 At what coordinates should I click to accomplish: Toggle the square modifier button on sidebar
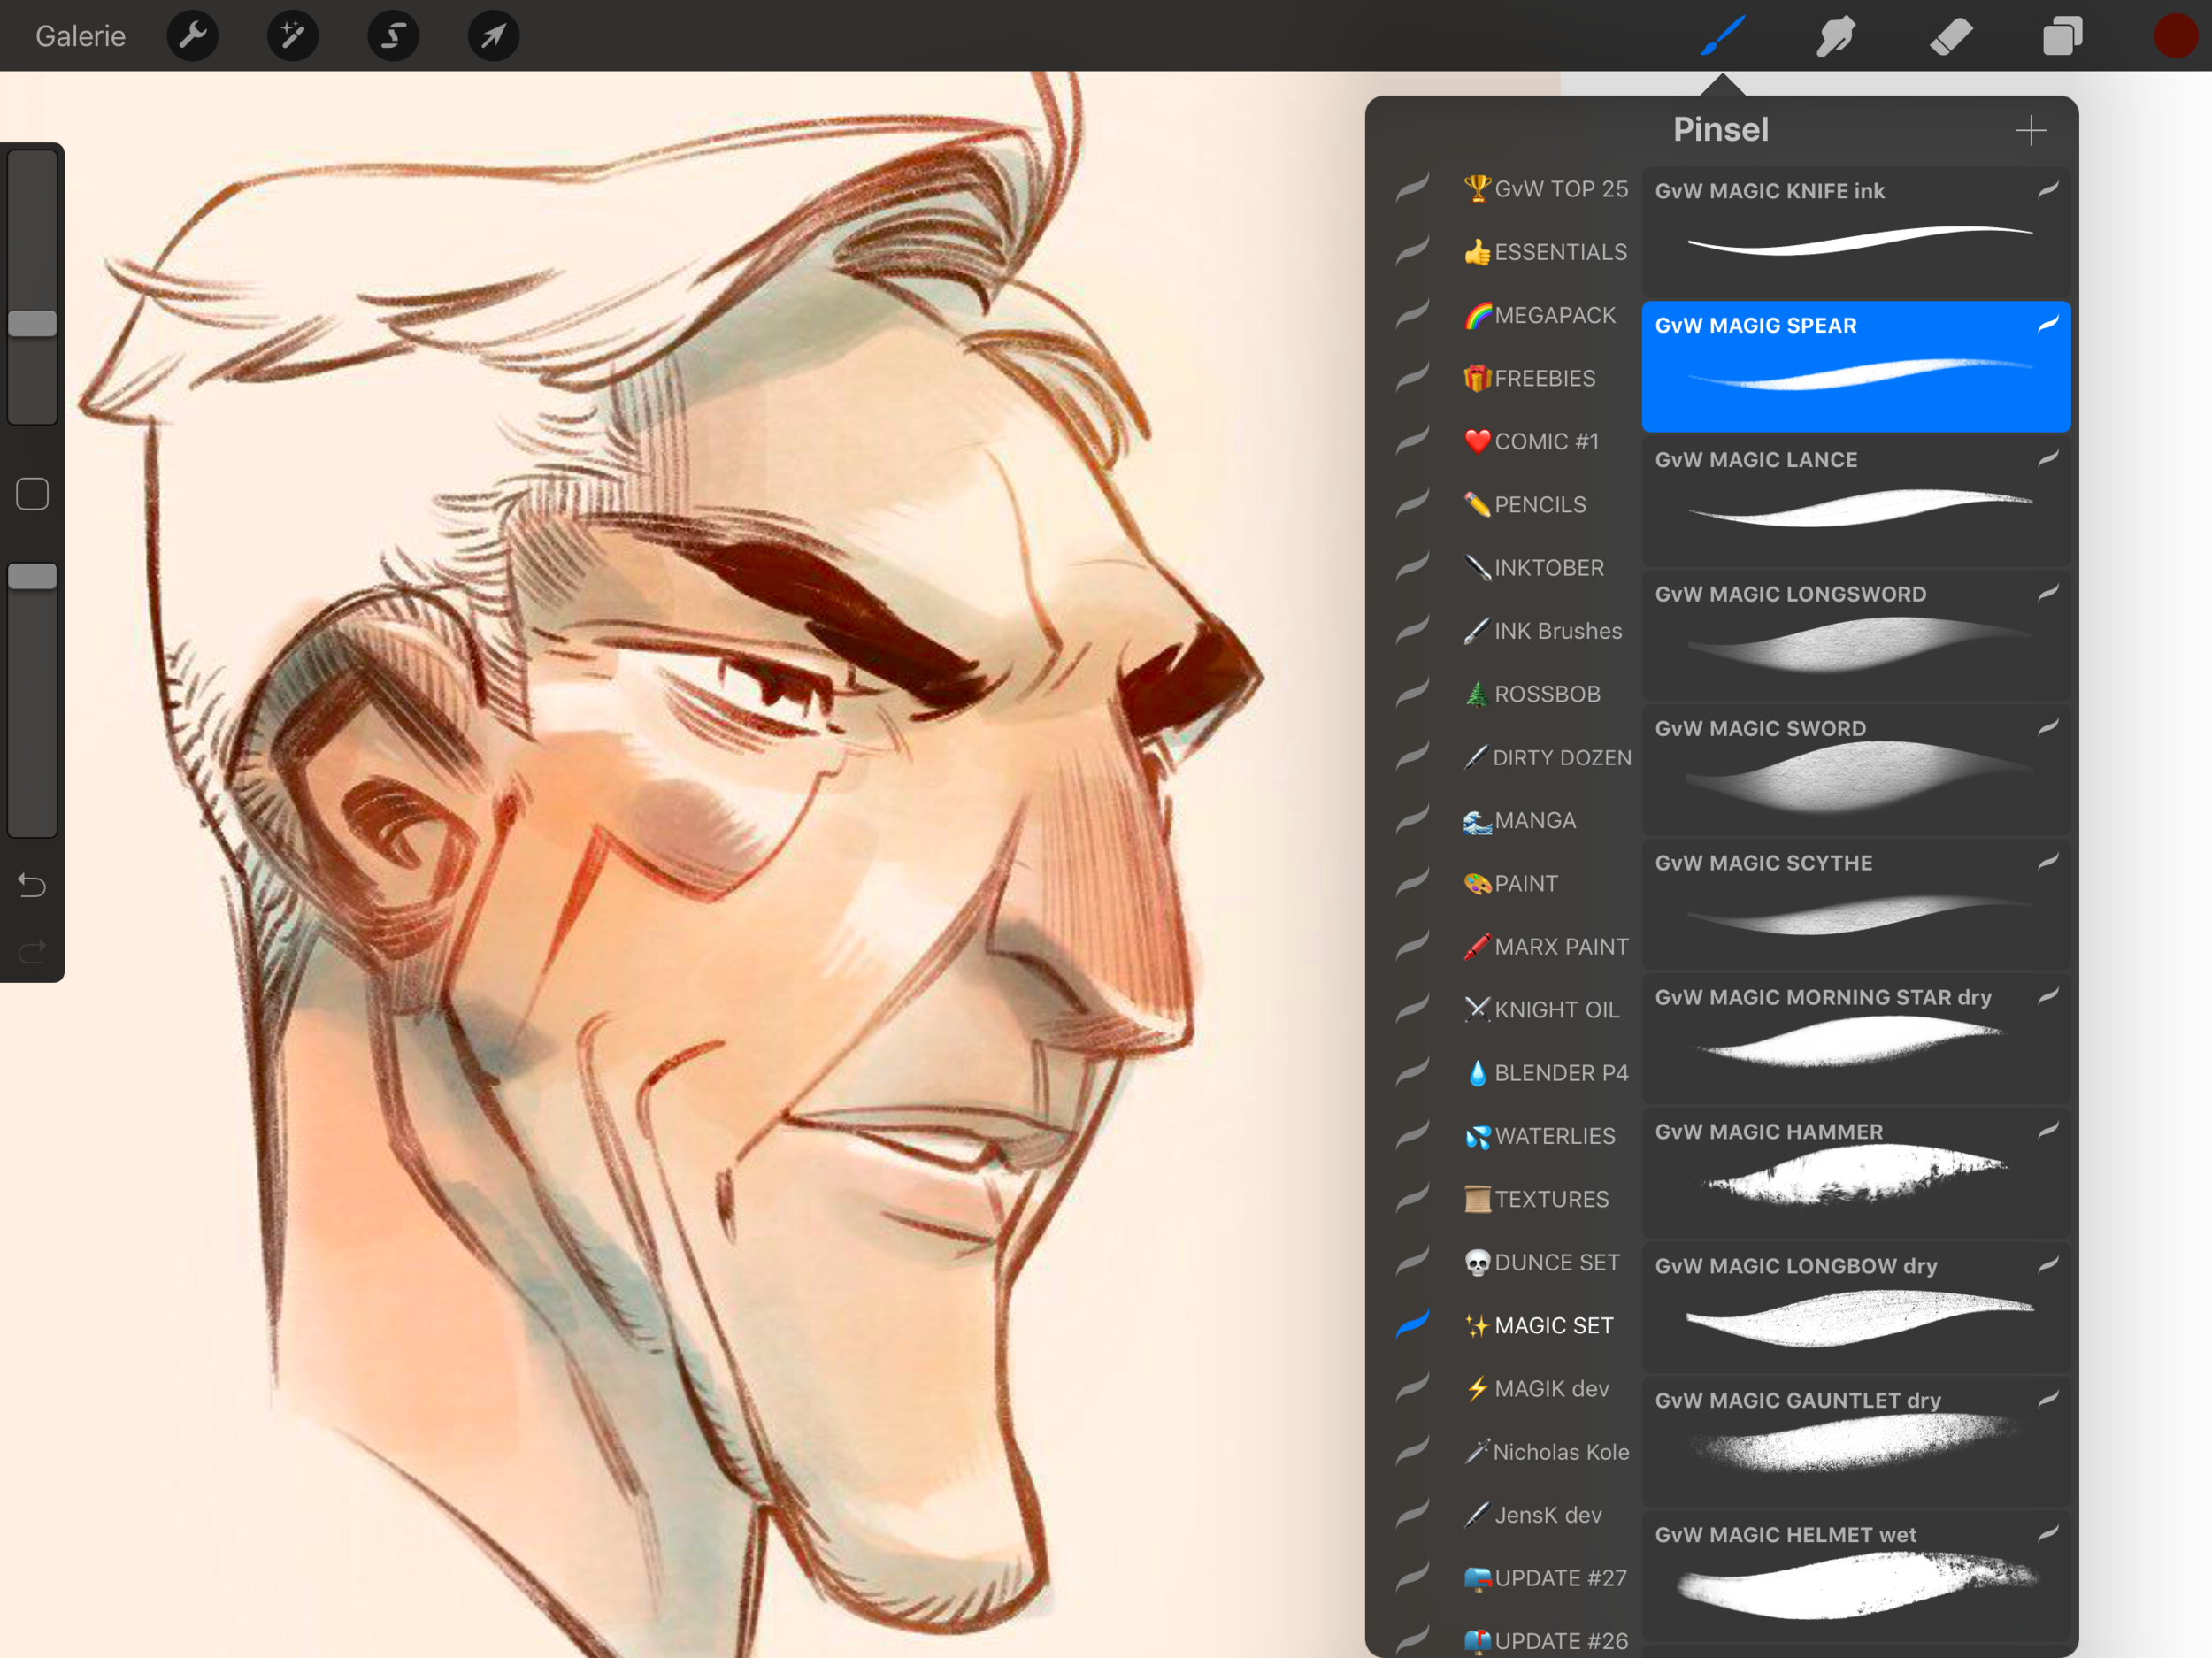[32, 494]
